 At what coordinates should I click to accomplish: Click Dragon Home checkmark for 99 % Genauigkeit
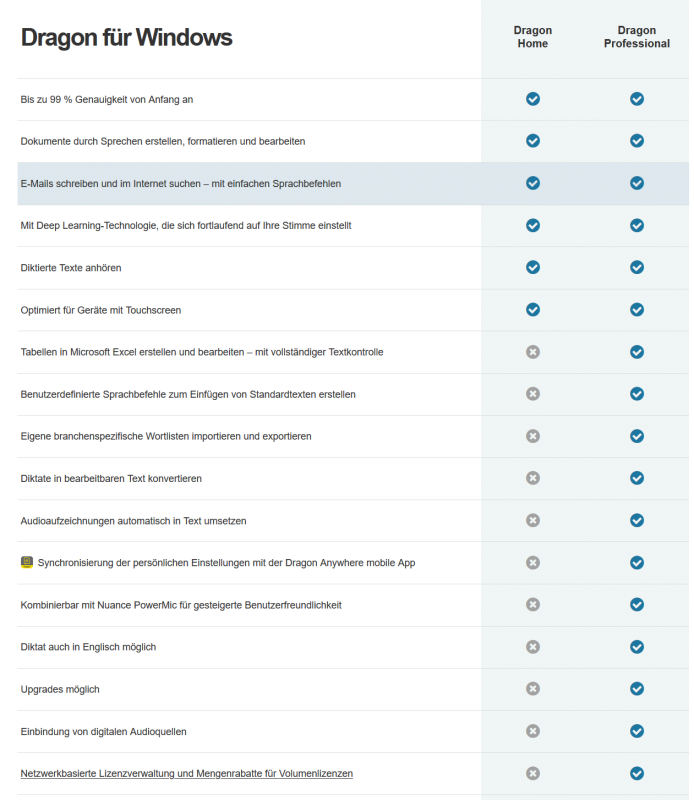coord(533,99)
